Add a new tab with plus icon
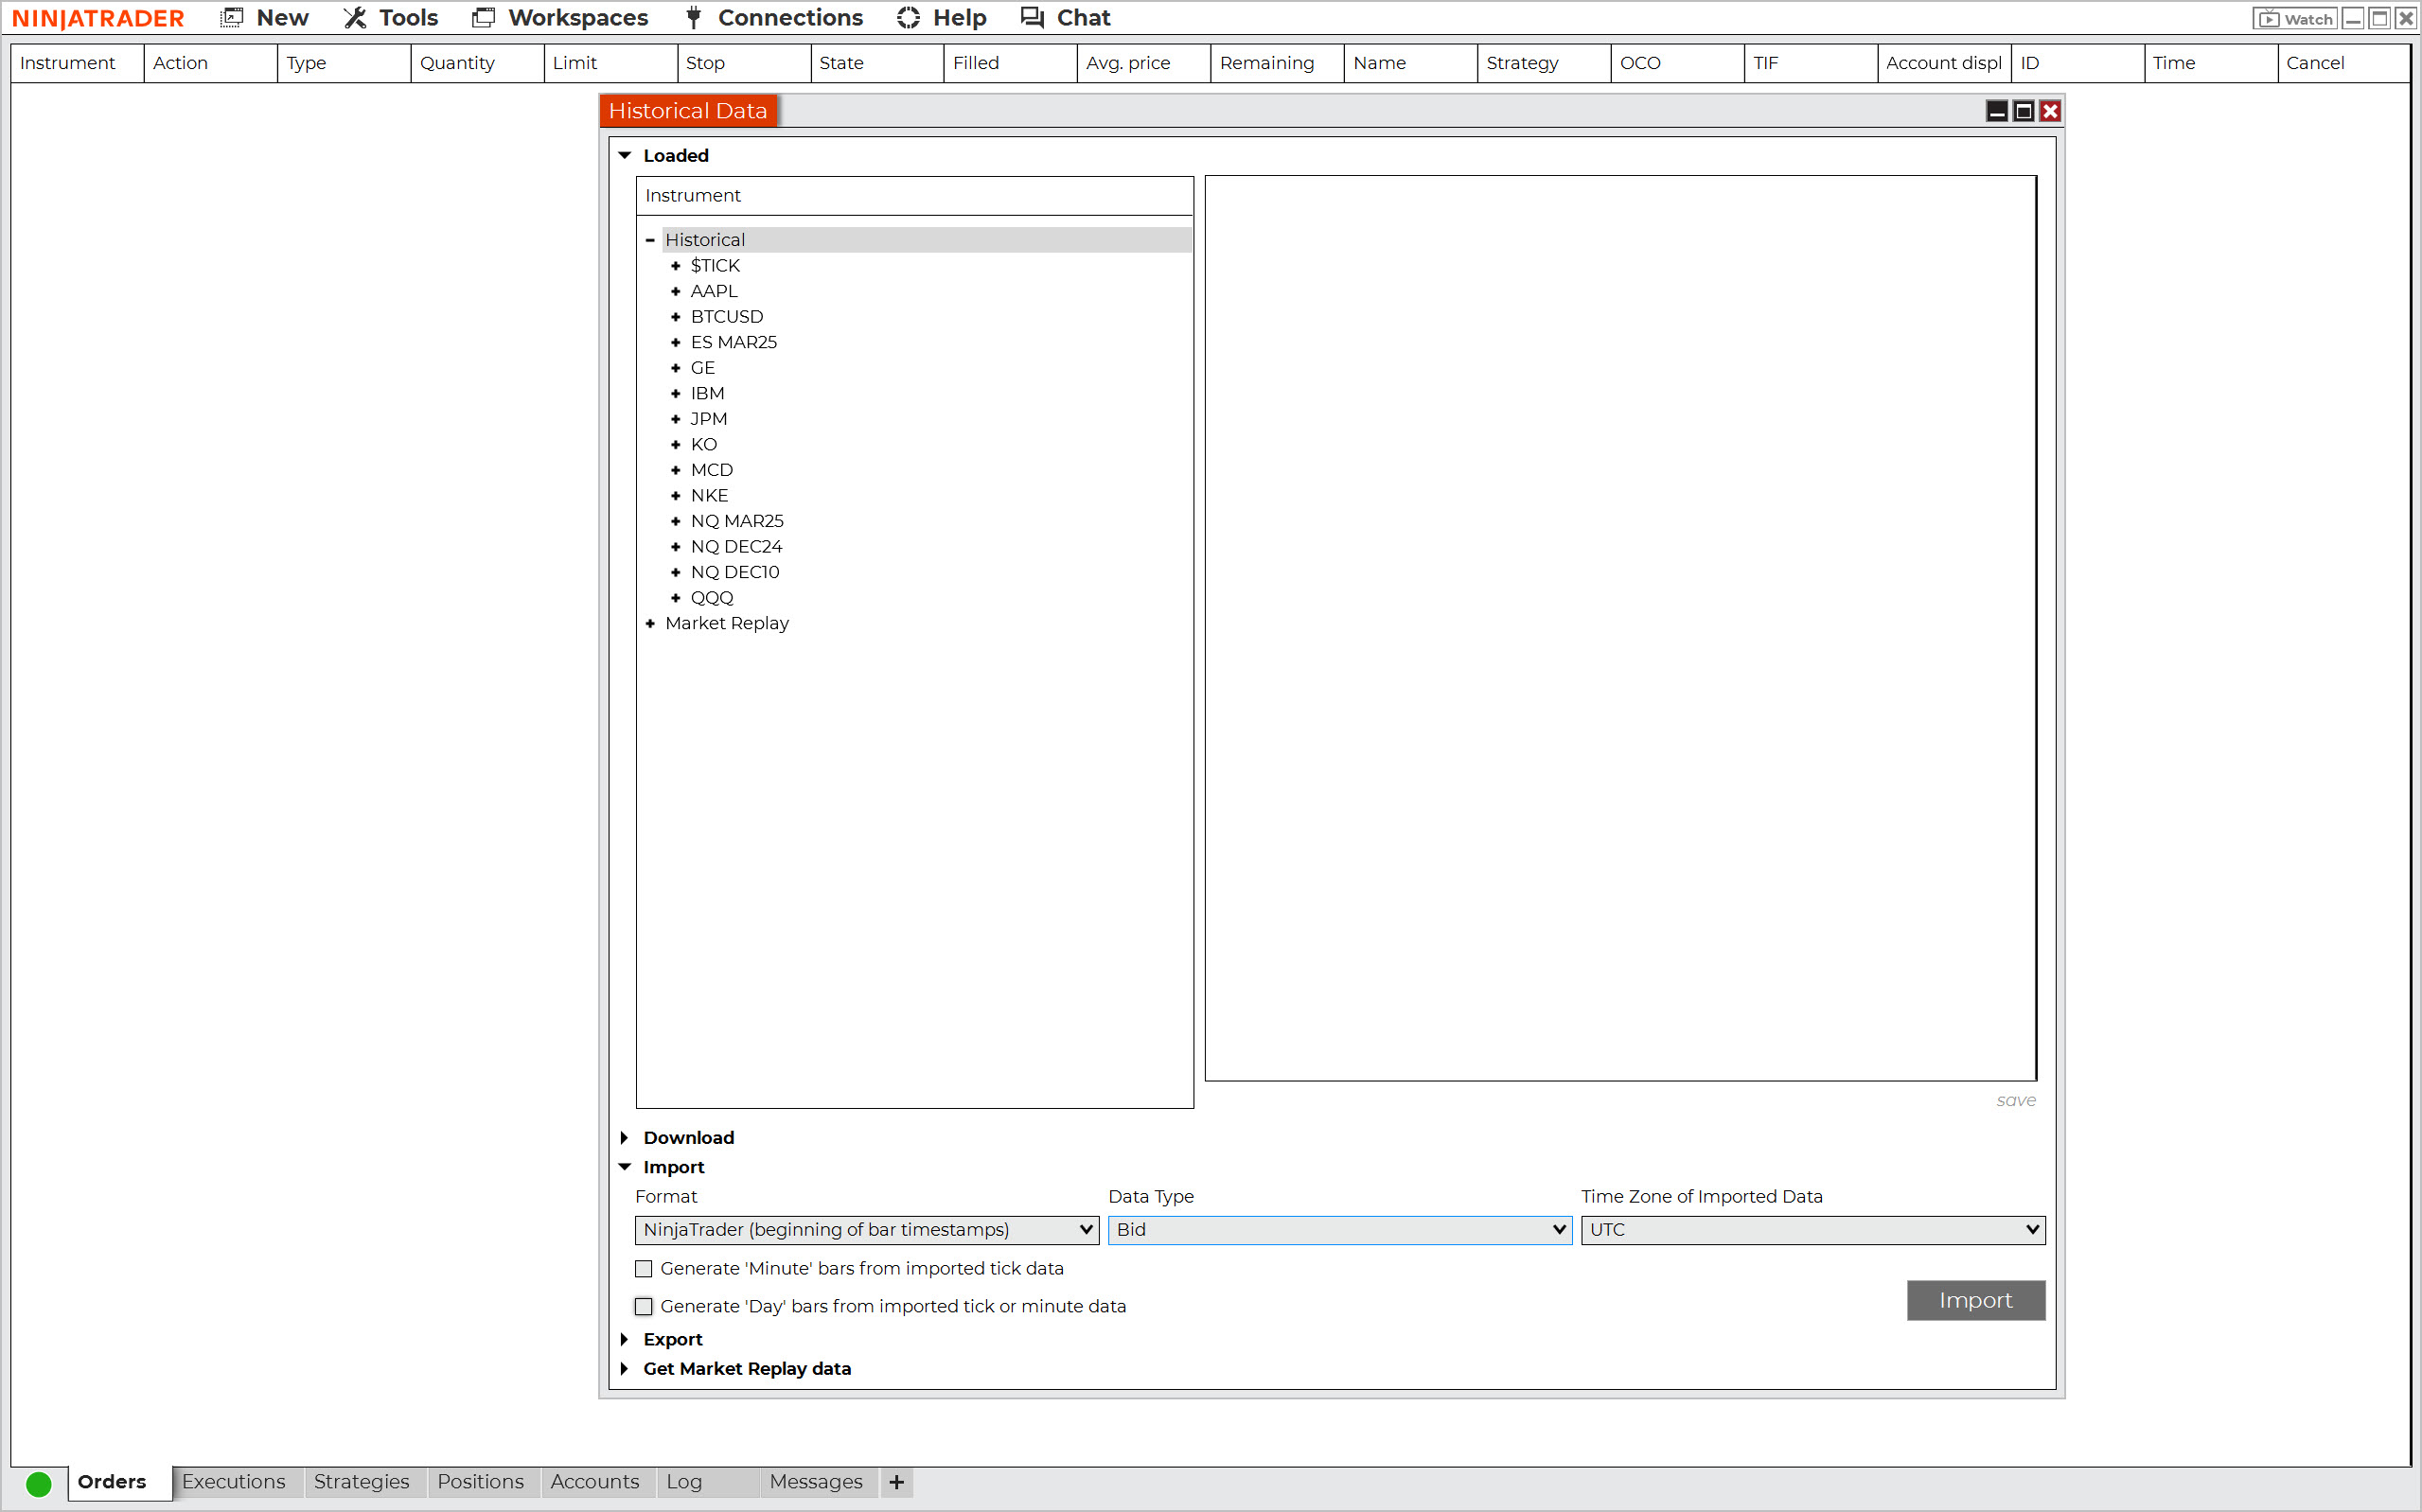This screenshot has width=2422, height=1512. [x=896, y=1482]
